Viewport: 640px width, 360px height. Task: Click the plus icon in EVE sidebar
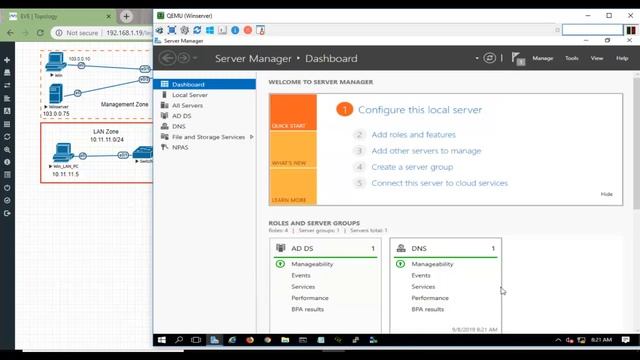pyautogui.click(x=7, y=60)
